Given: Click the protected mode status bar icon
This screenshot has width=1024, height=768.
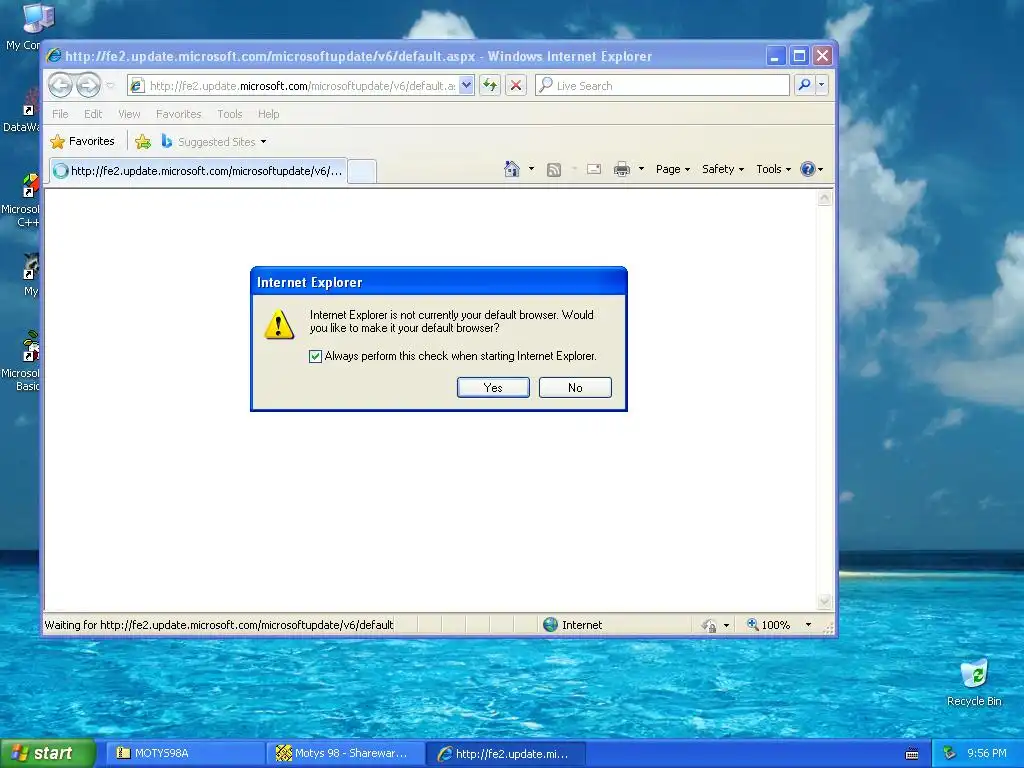Looking at the screenshot, I should [x=709, y=626].
